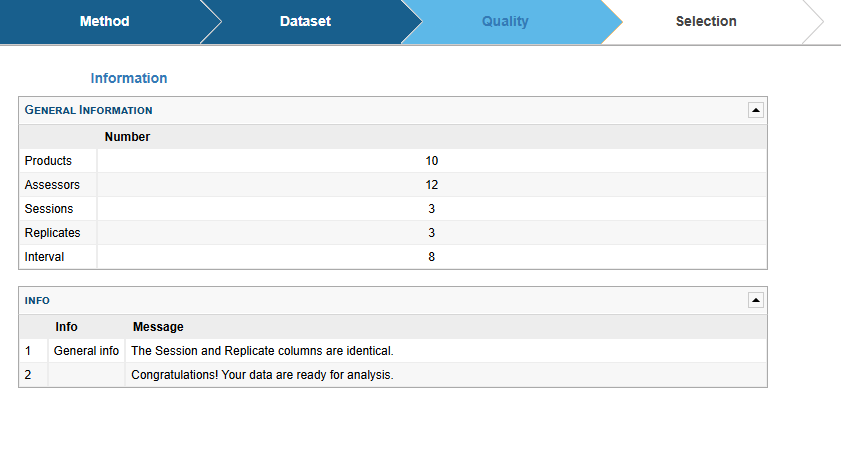The image size is (841, 452).
Task: Click the Message column header
Action: coord(158,327)
